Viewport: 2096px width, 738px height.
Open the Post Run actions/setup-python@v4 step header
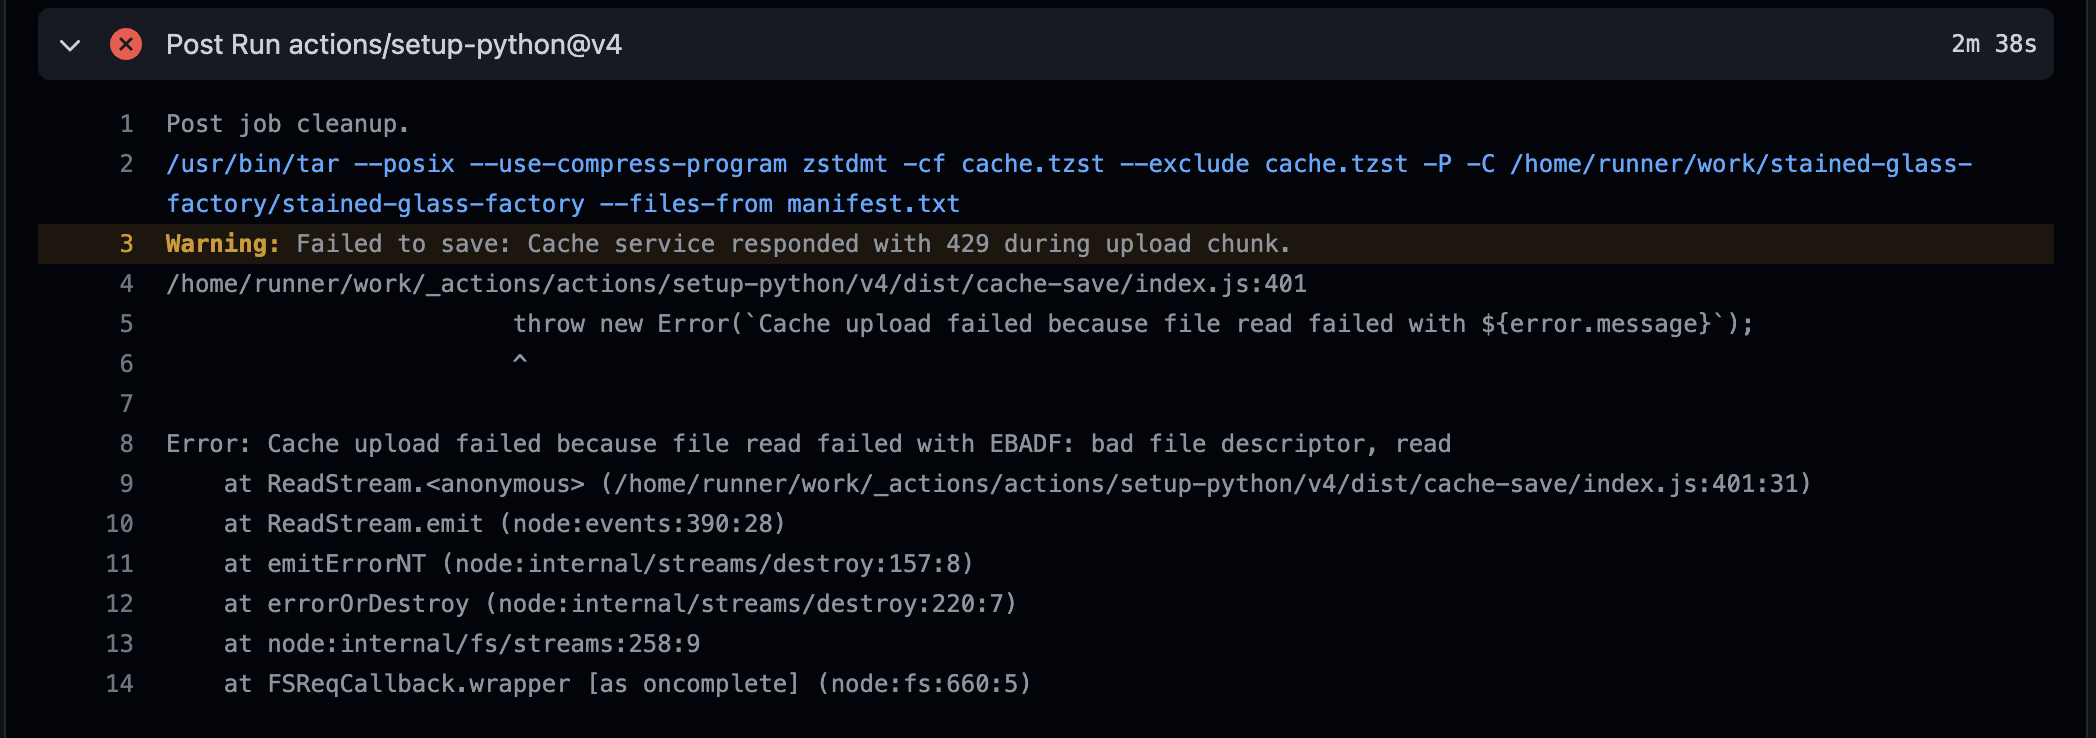(x=1046, y=44)
